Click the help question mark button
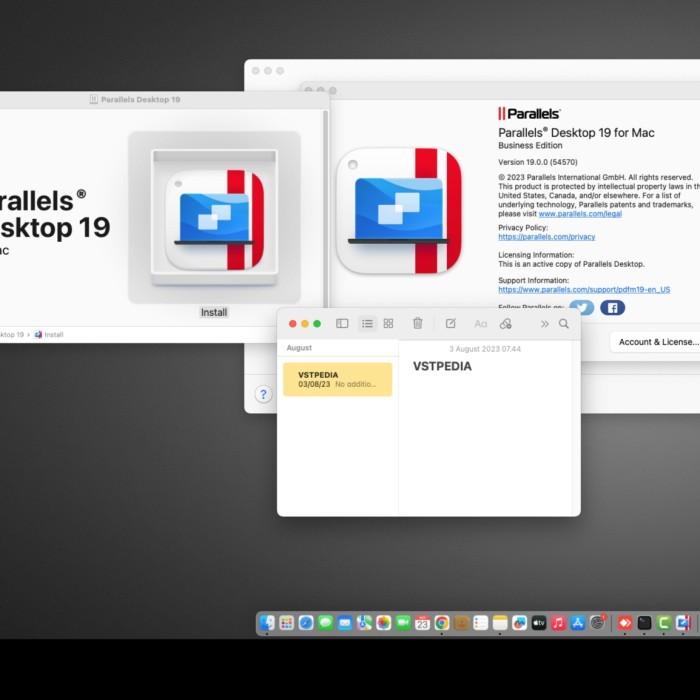 coord(263,394)
